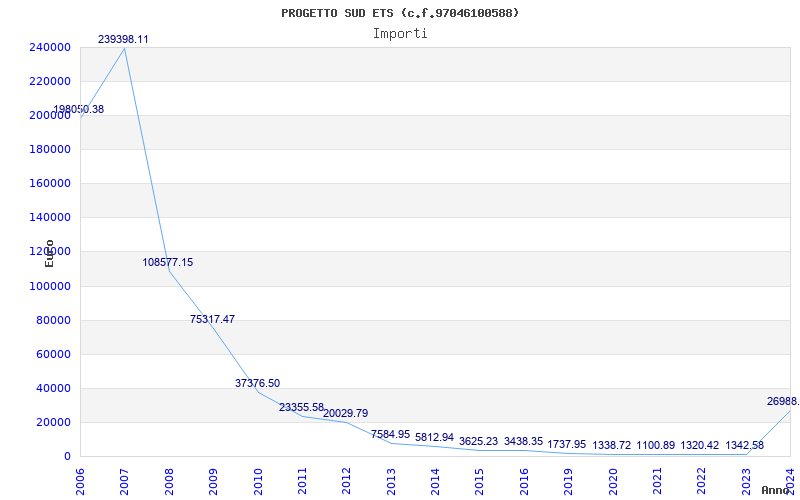Click the Importi subtitle
800x500 pixels.
click(x=400, y=34)
